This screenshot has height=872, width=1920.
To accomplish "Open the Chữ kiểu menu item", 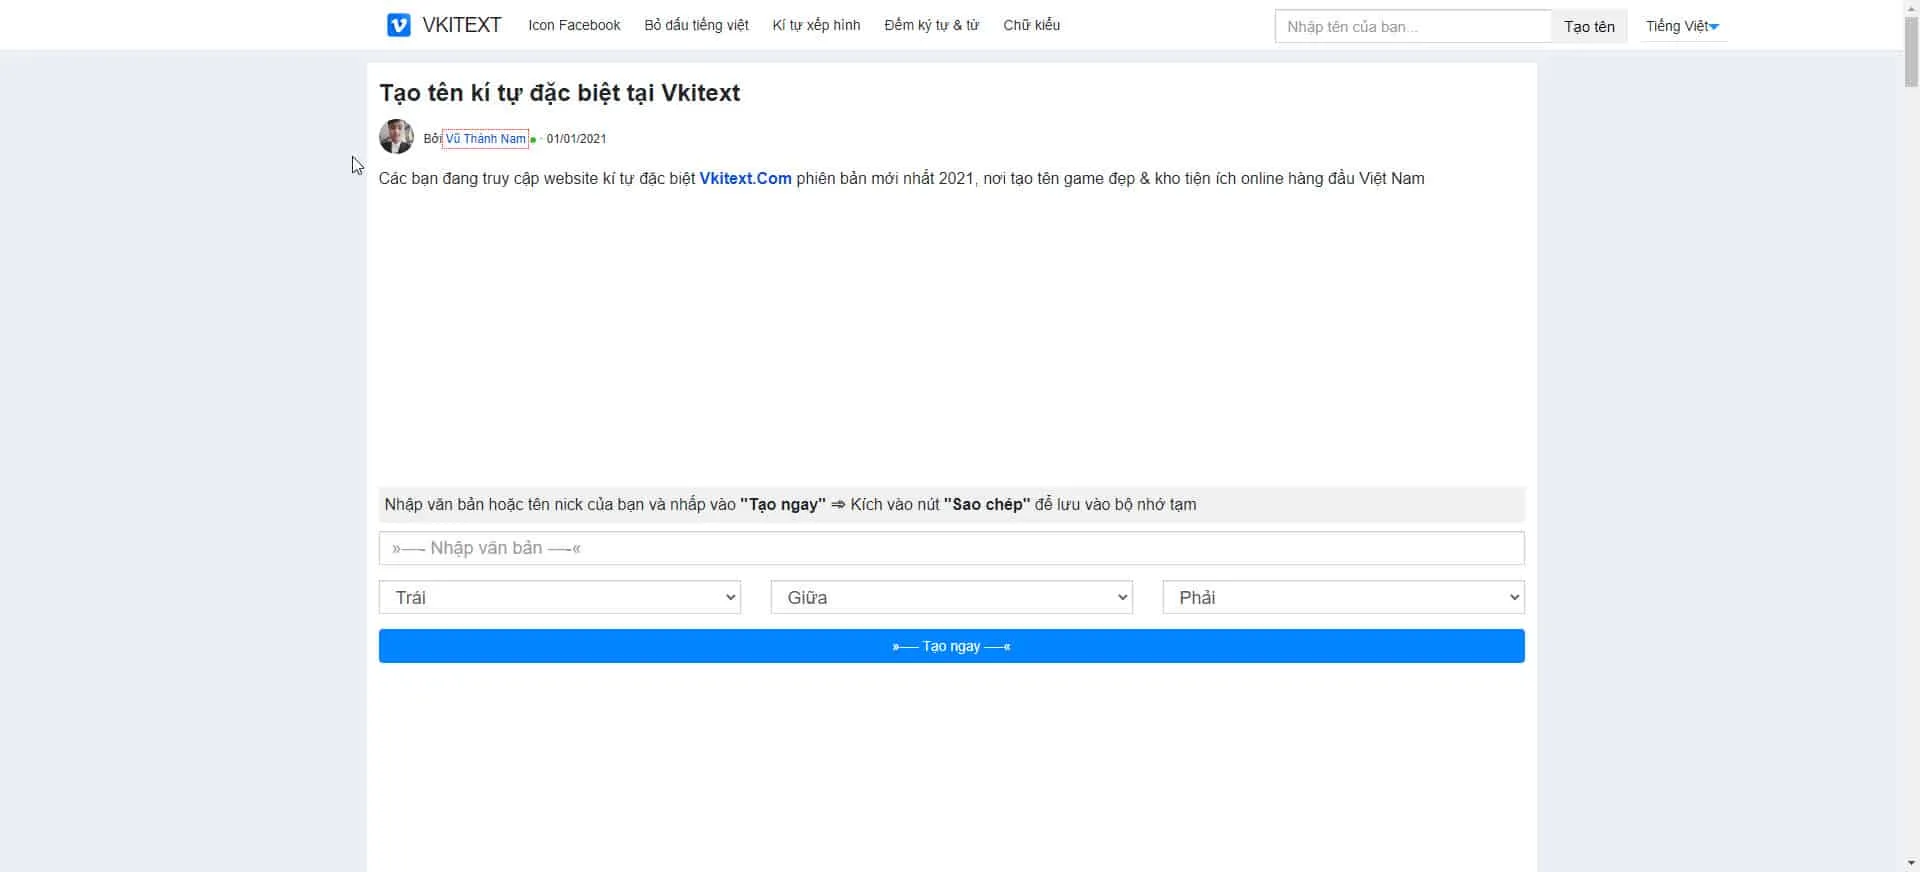I will [x=1031, y=25].
